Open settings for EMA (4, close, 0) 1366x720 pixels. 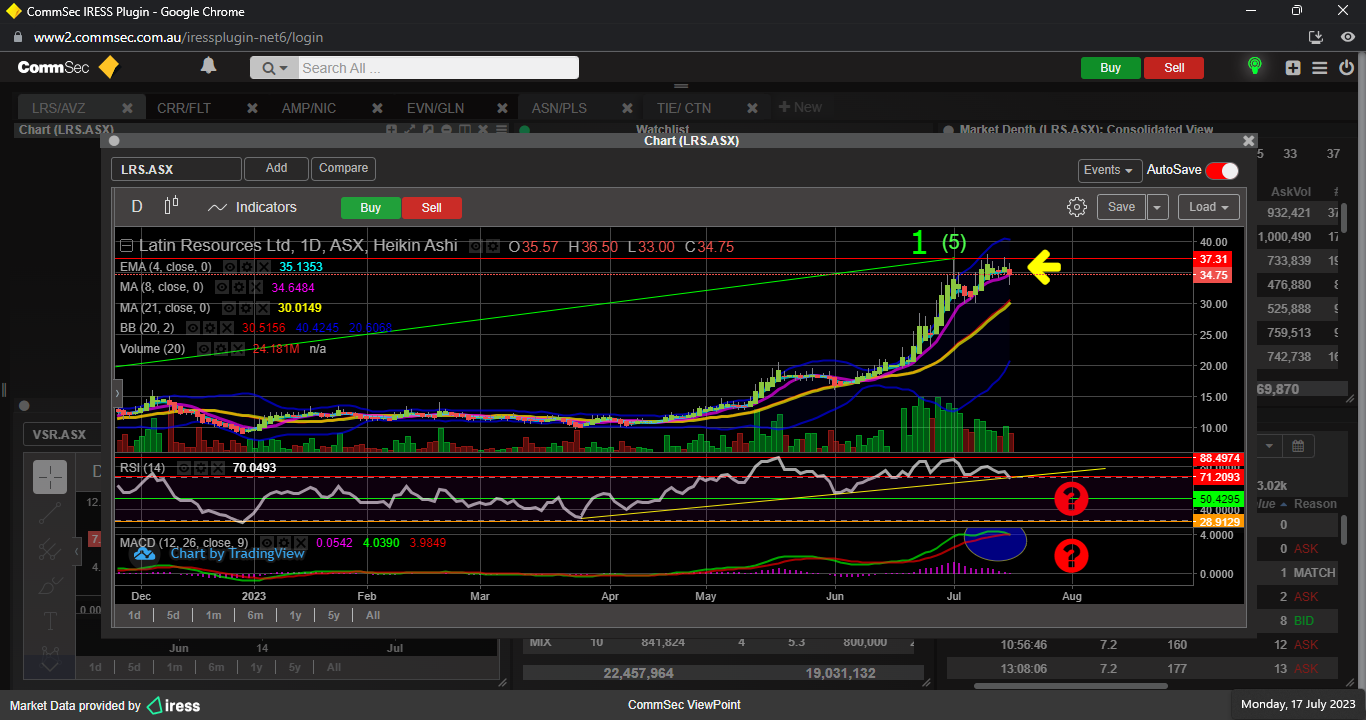click(245, 267)
